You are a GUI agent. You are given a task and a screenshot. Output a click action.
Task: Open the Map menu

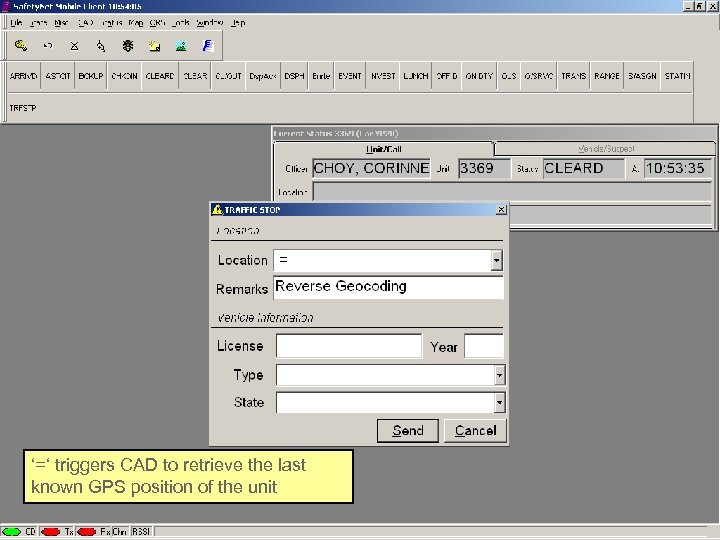(136, 22)
